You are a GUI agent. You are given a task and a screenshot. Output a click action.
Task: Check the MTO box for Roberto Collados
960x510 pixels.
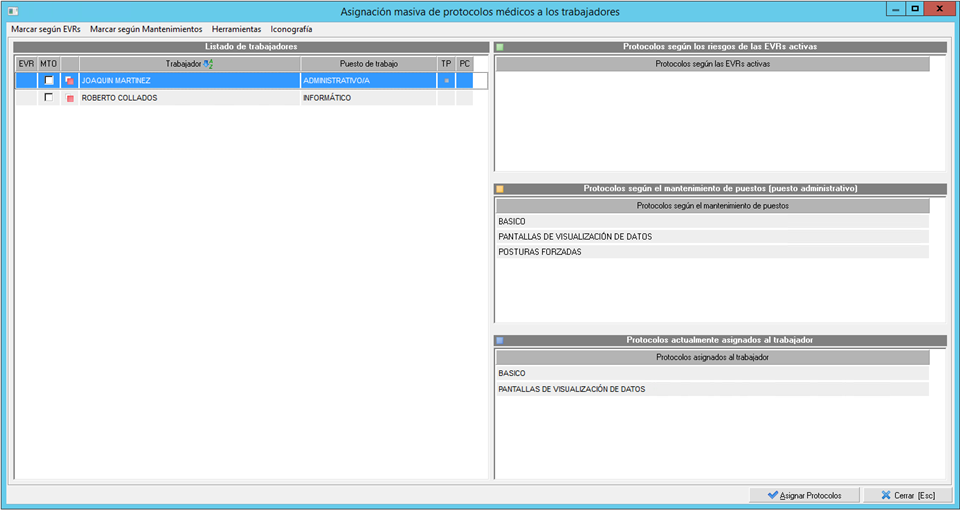click(x=48, y=98)
